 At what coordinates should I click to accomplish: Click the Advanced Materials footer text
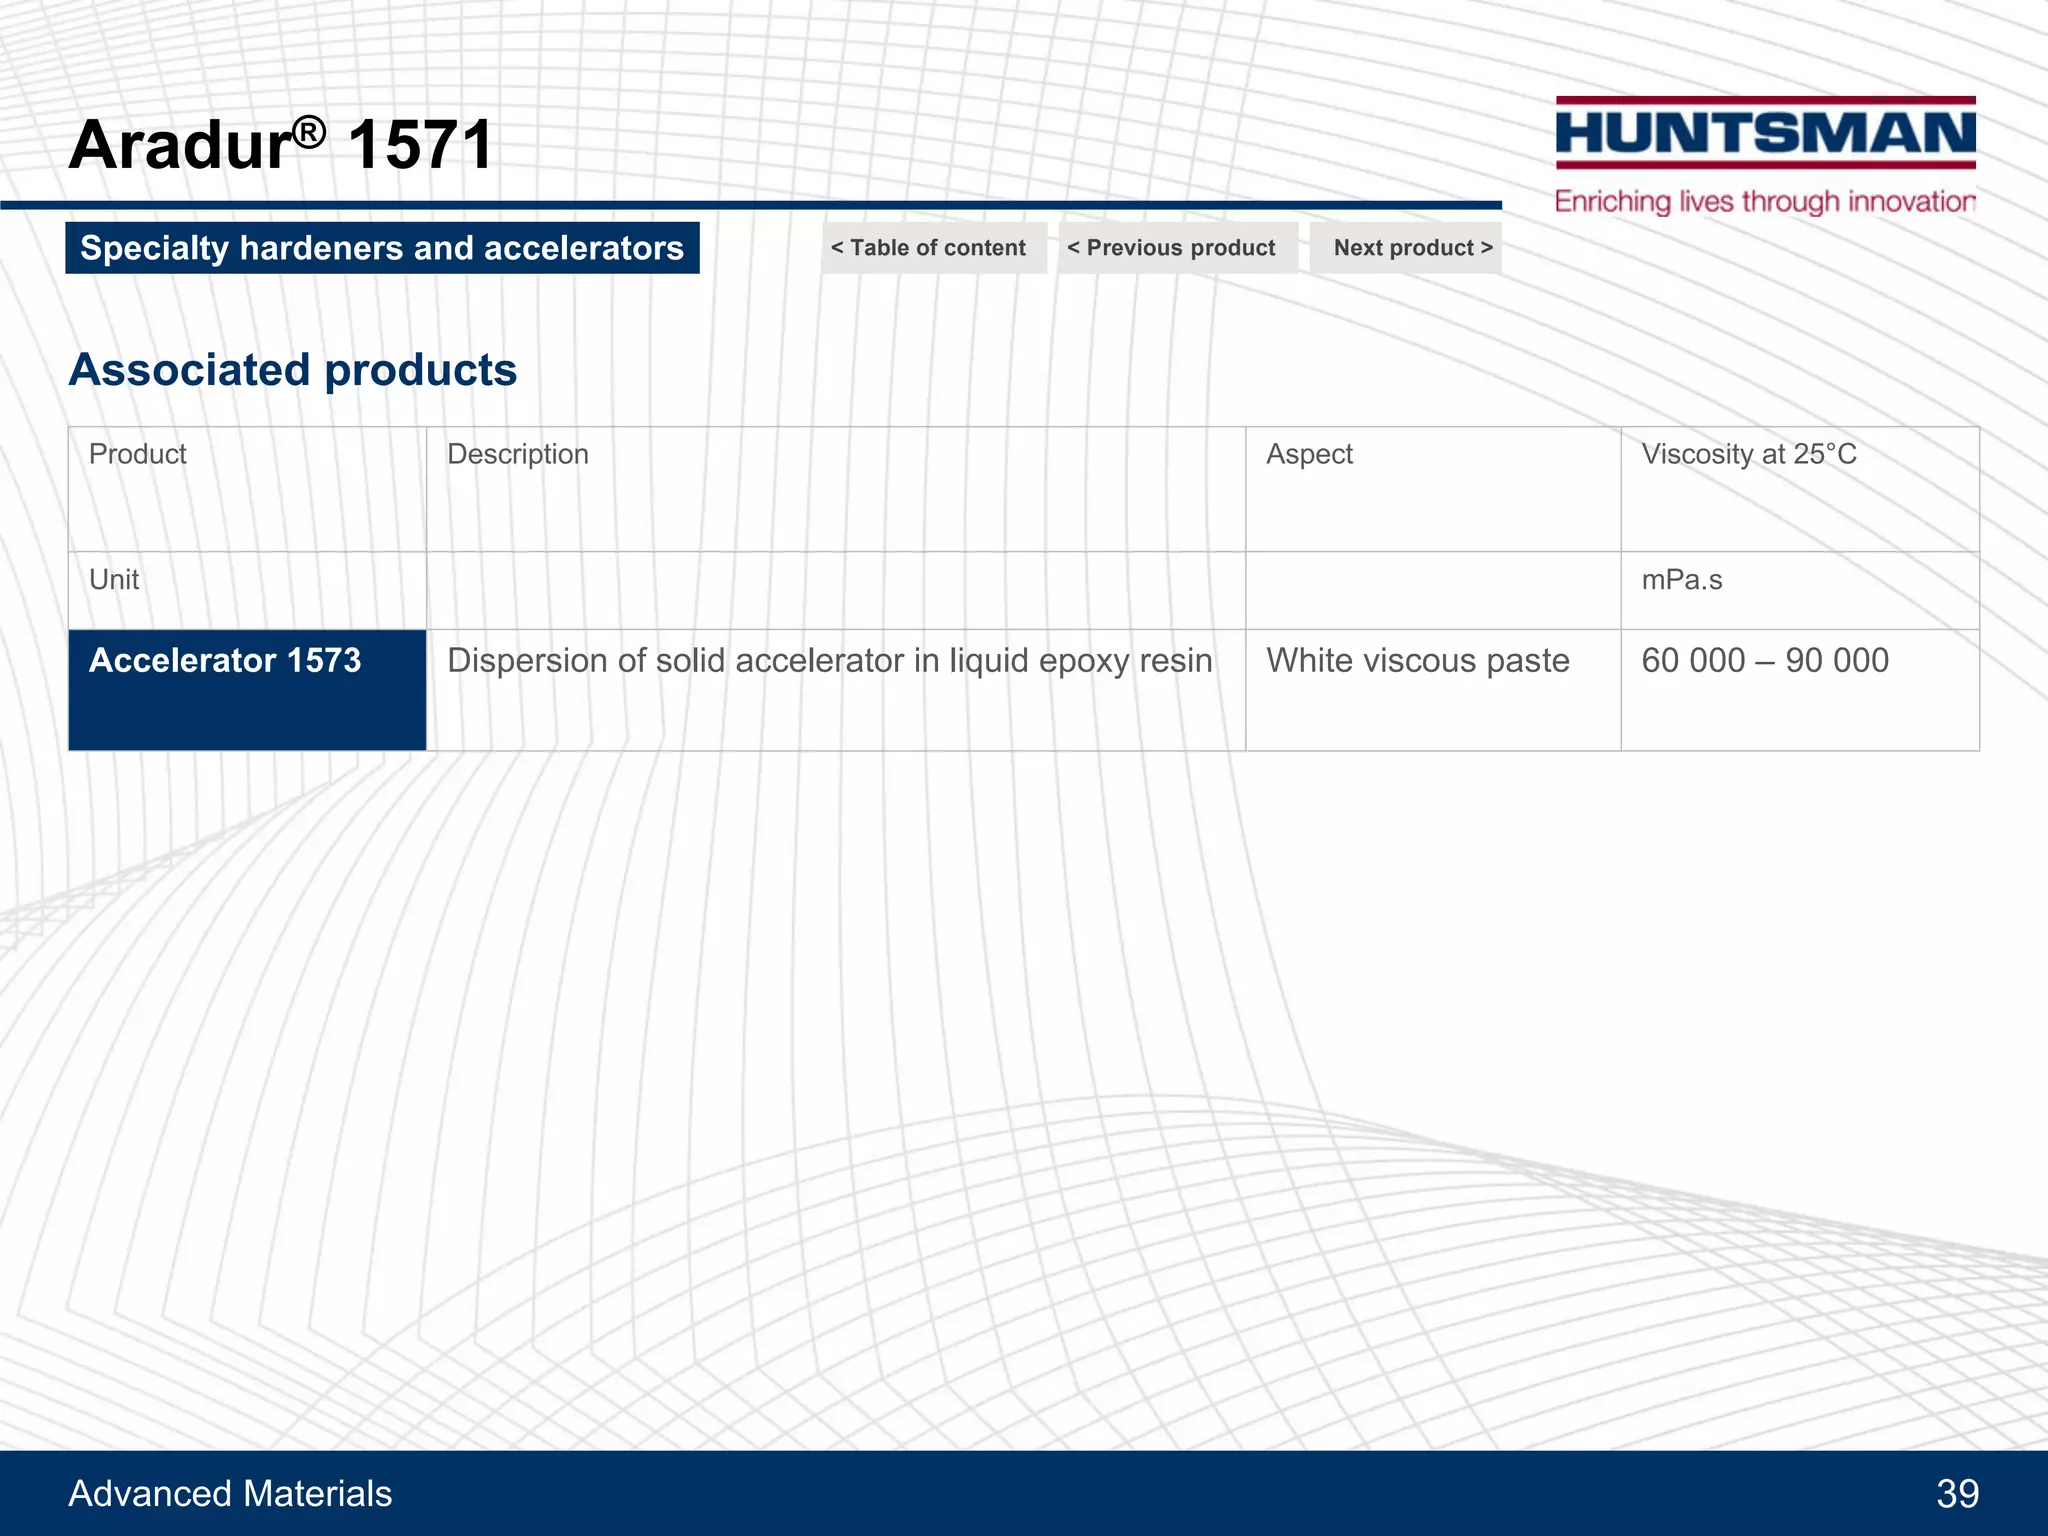click(x=230, y=1493)
